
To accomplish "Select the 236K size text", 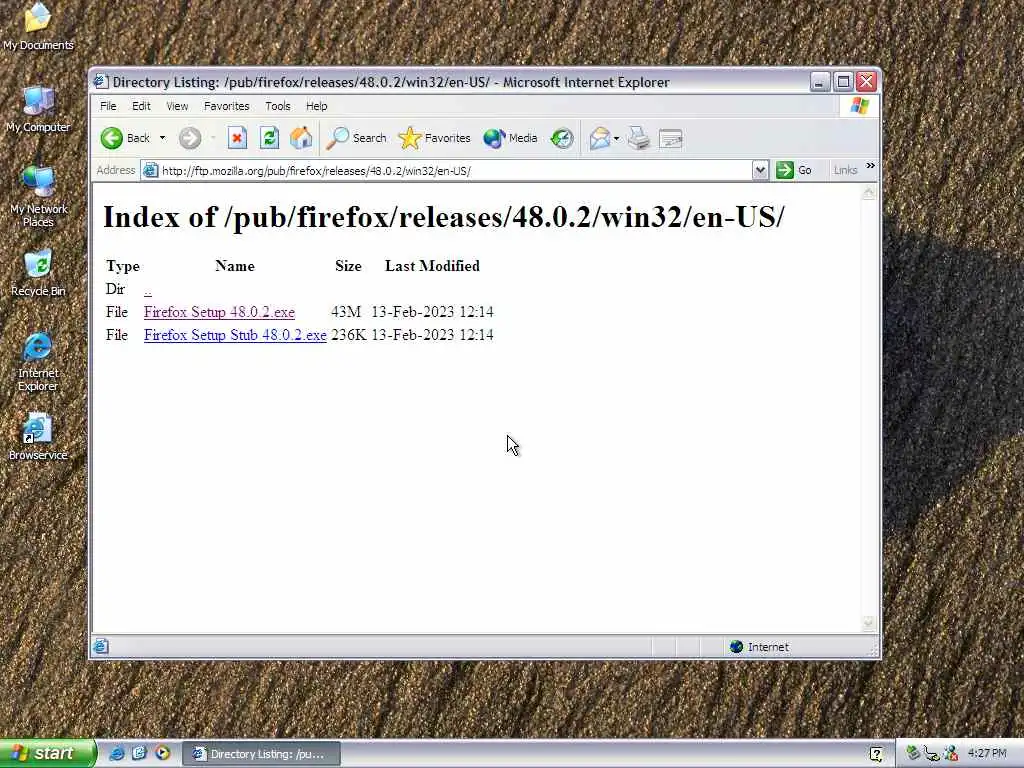I will coord(349,335).
